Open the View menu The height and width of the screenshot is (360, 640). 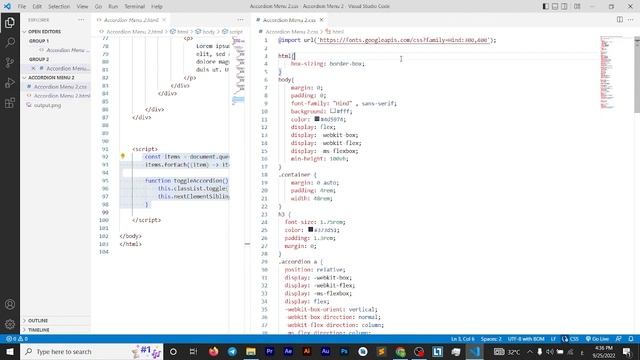[x=82, y=7]
